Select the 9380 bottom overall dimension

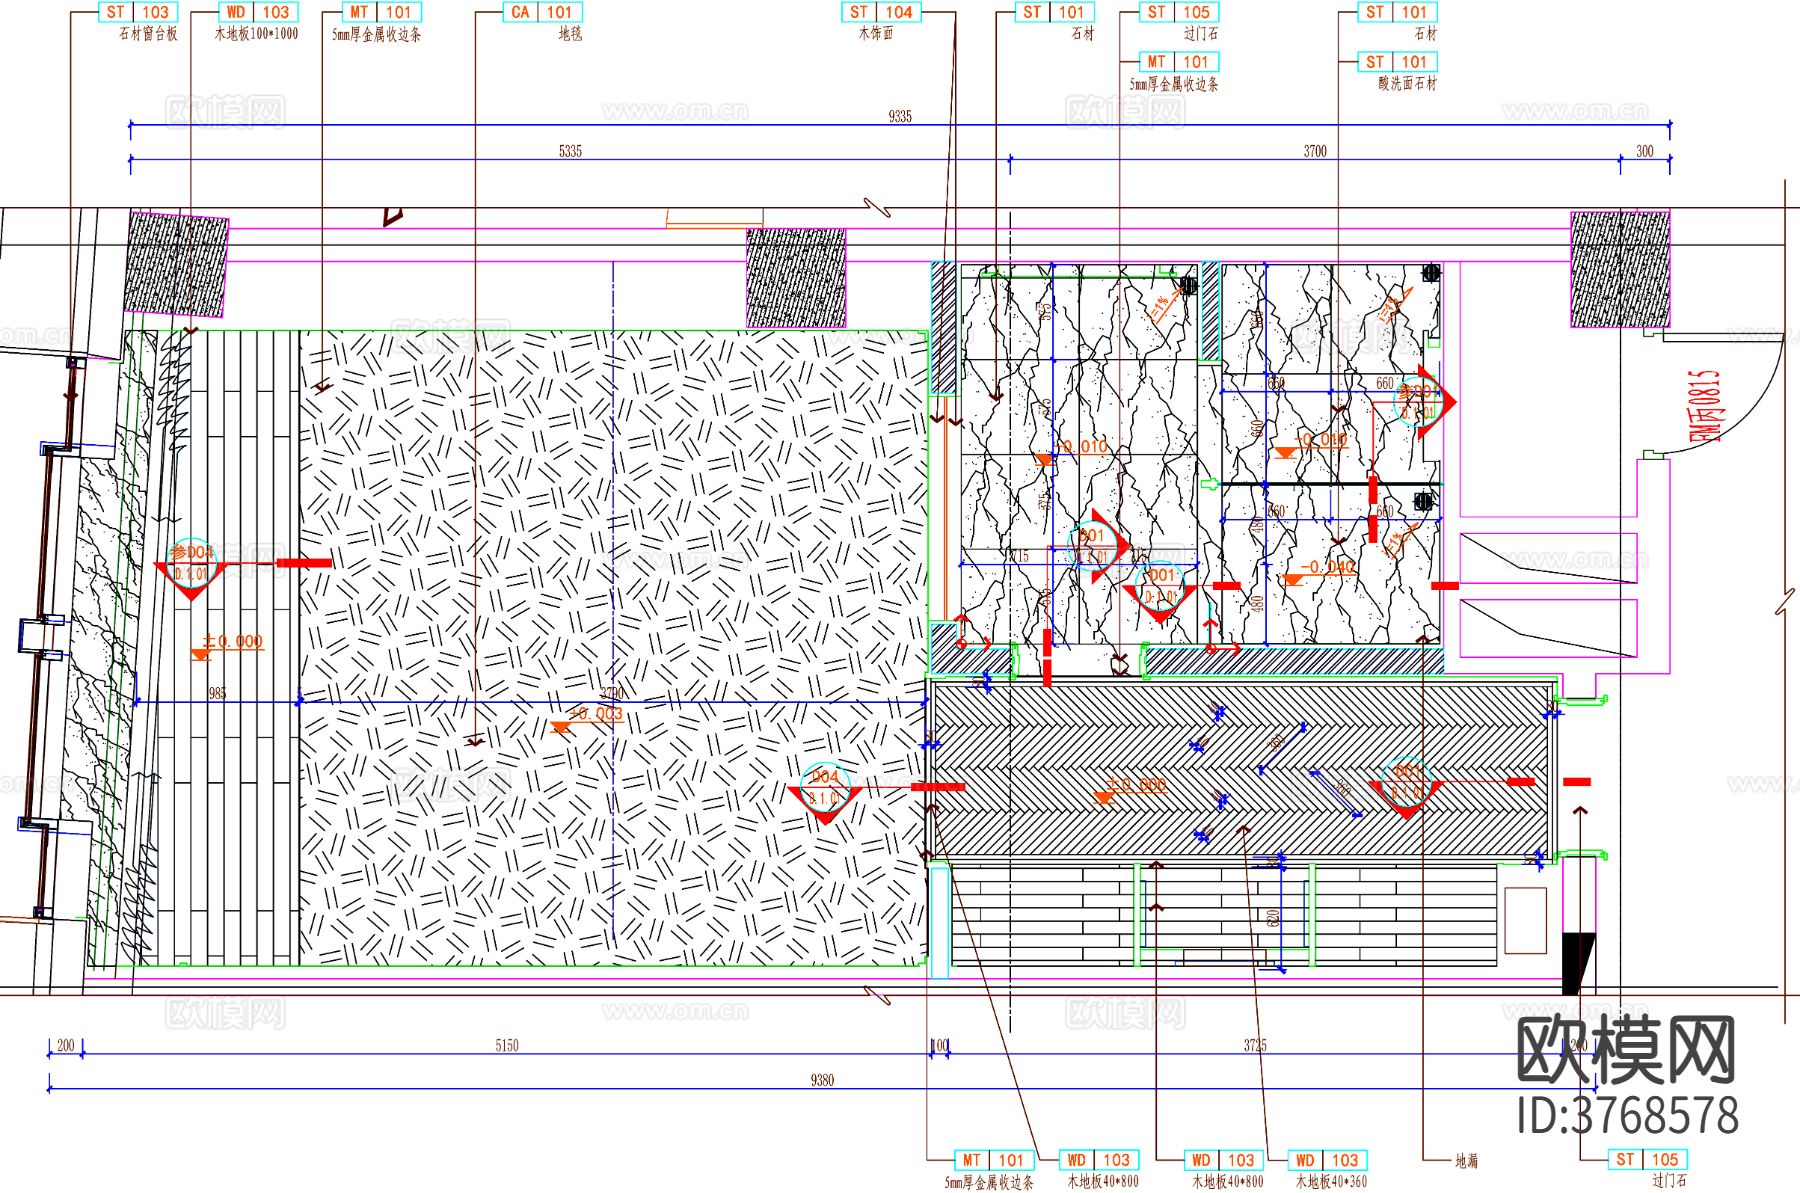tap(822, 1080)
